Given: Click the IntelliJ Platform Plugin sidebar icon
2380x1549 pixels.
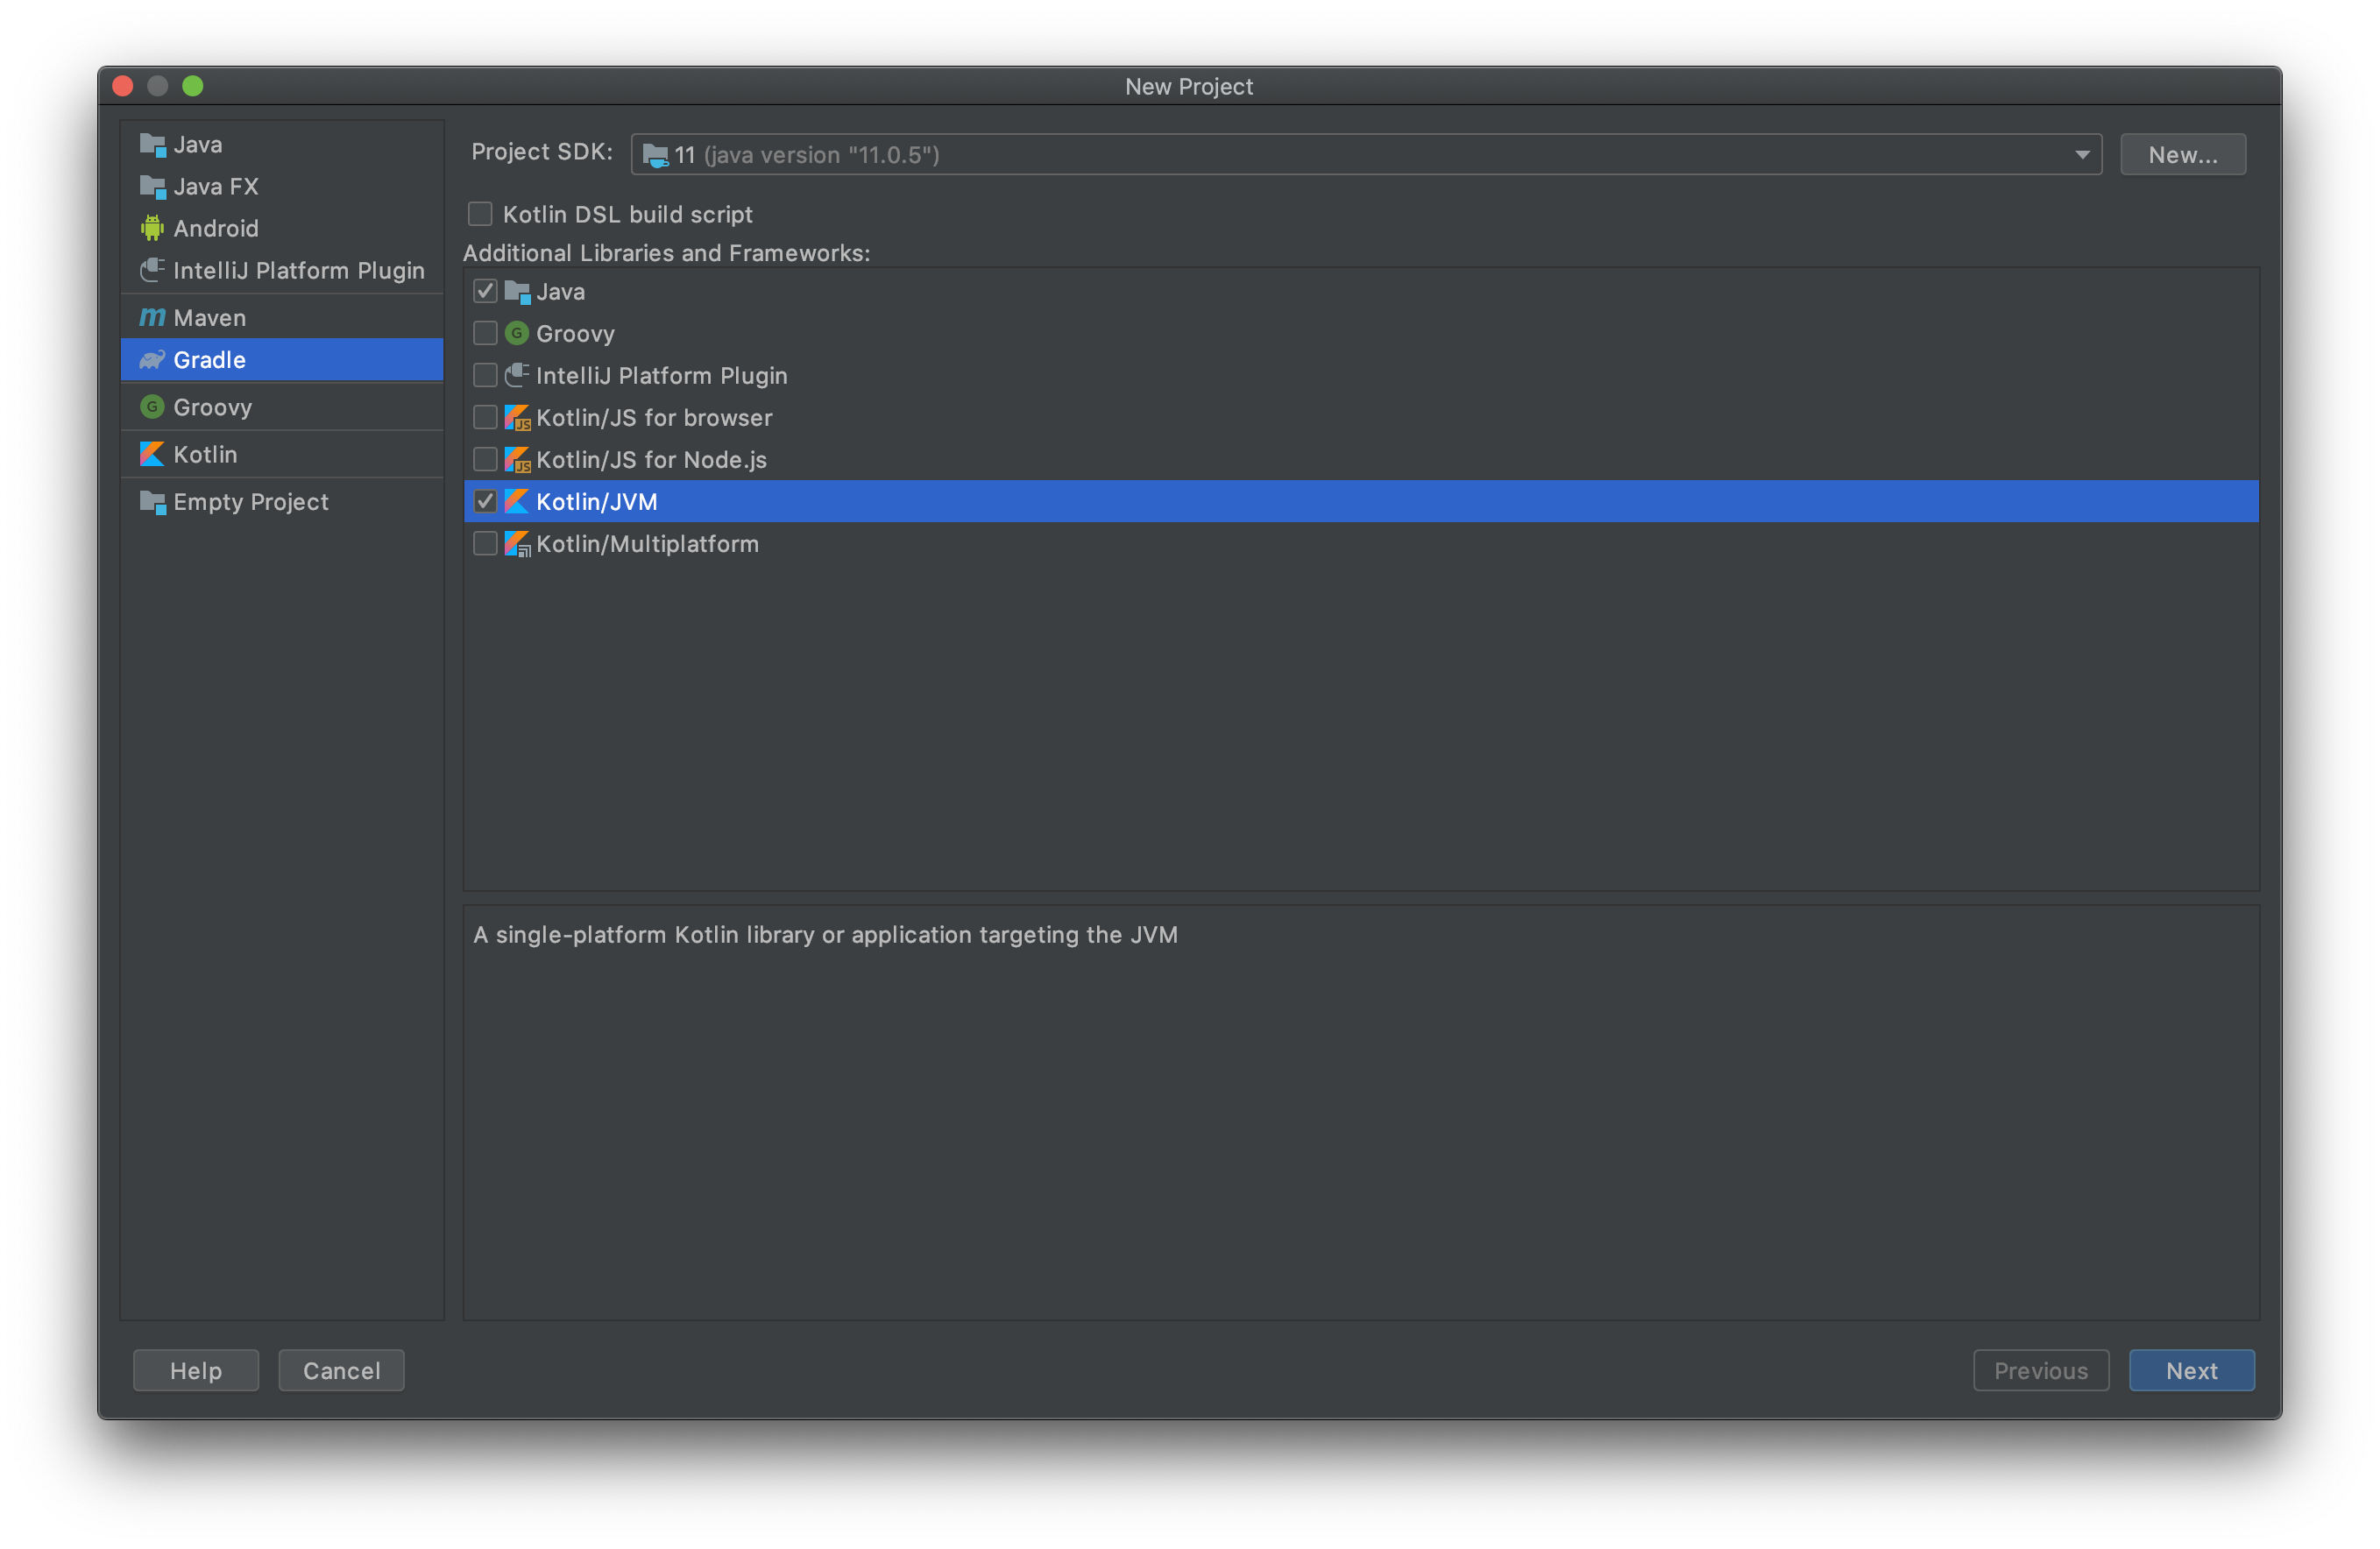Looking at the screenshot, I should coord(152,270).
